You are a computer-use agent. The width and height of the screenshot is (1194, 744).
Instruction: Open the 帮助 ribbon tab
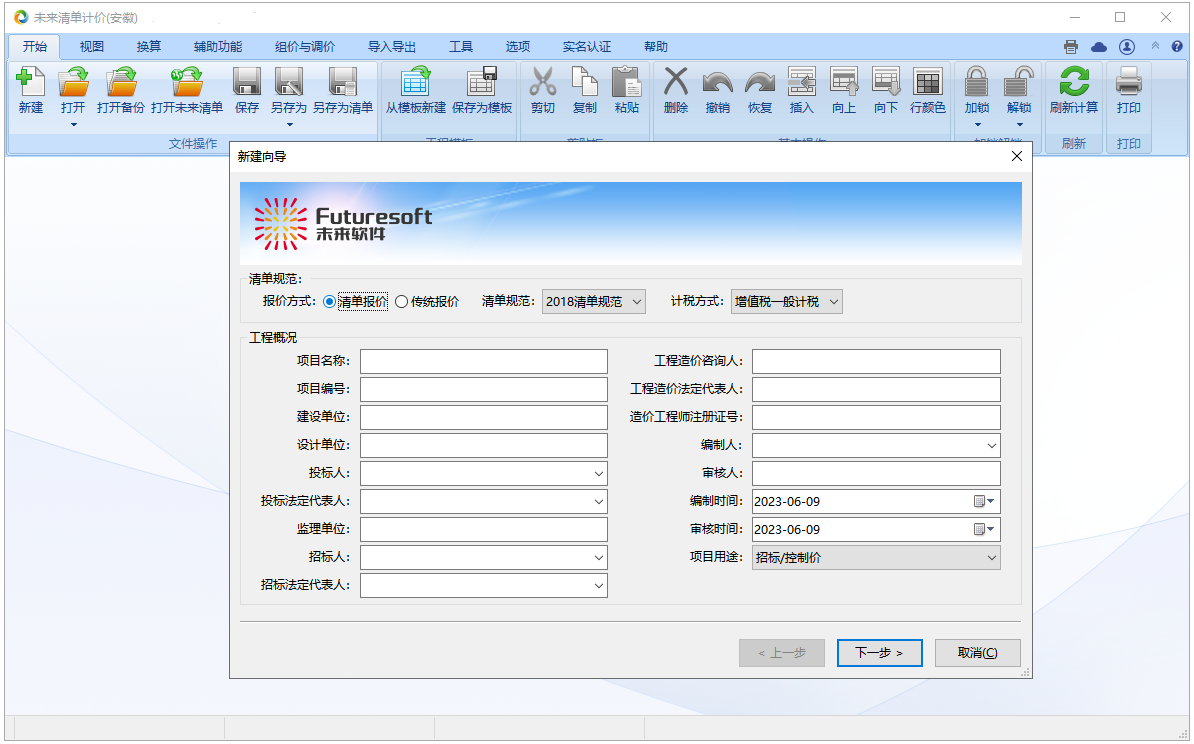pyautogui.click(x=656, y=46)
